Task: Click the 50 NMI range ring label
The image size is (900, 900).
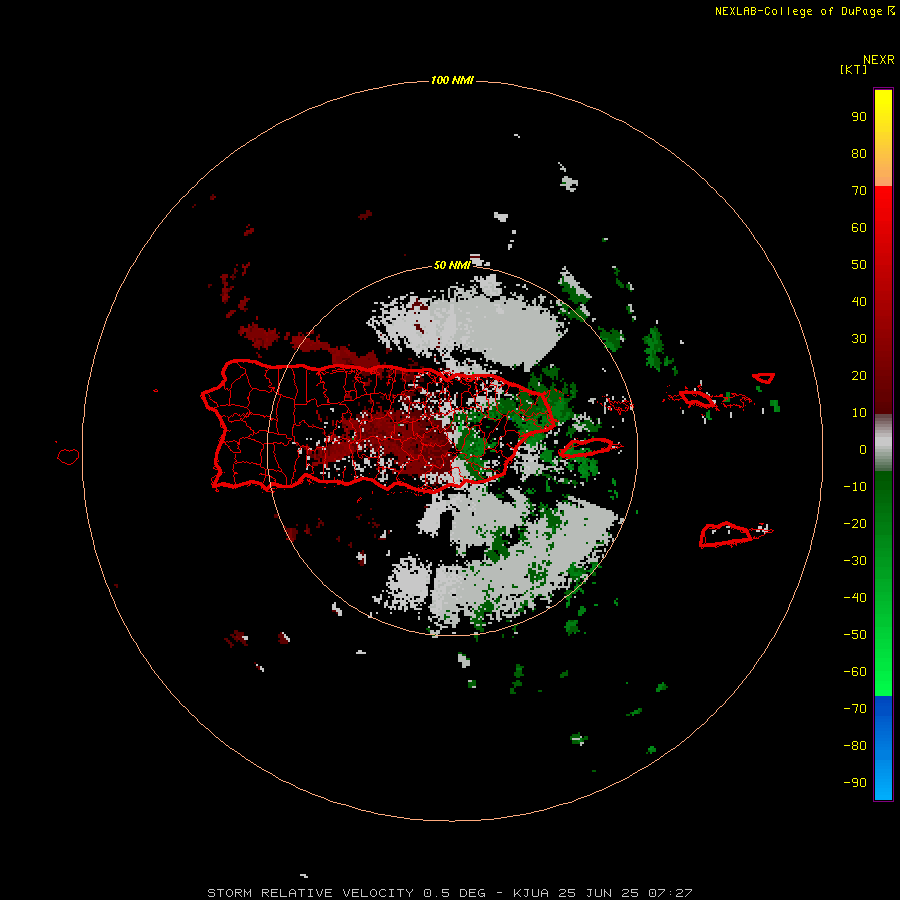Action: (452, 265)
